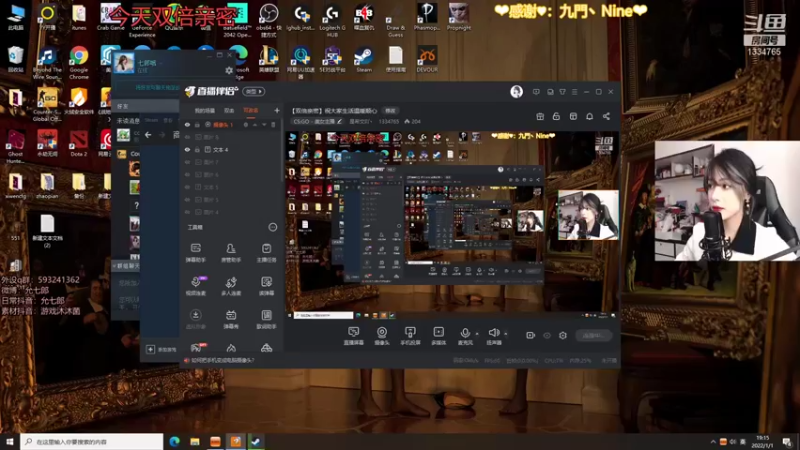Open the Windows Start menu
Image resolution: width=800 pixels, height=450 pixels.
(9, 441)
